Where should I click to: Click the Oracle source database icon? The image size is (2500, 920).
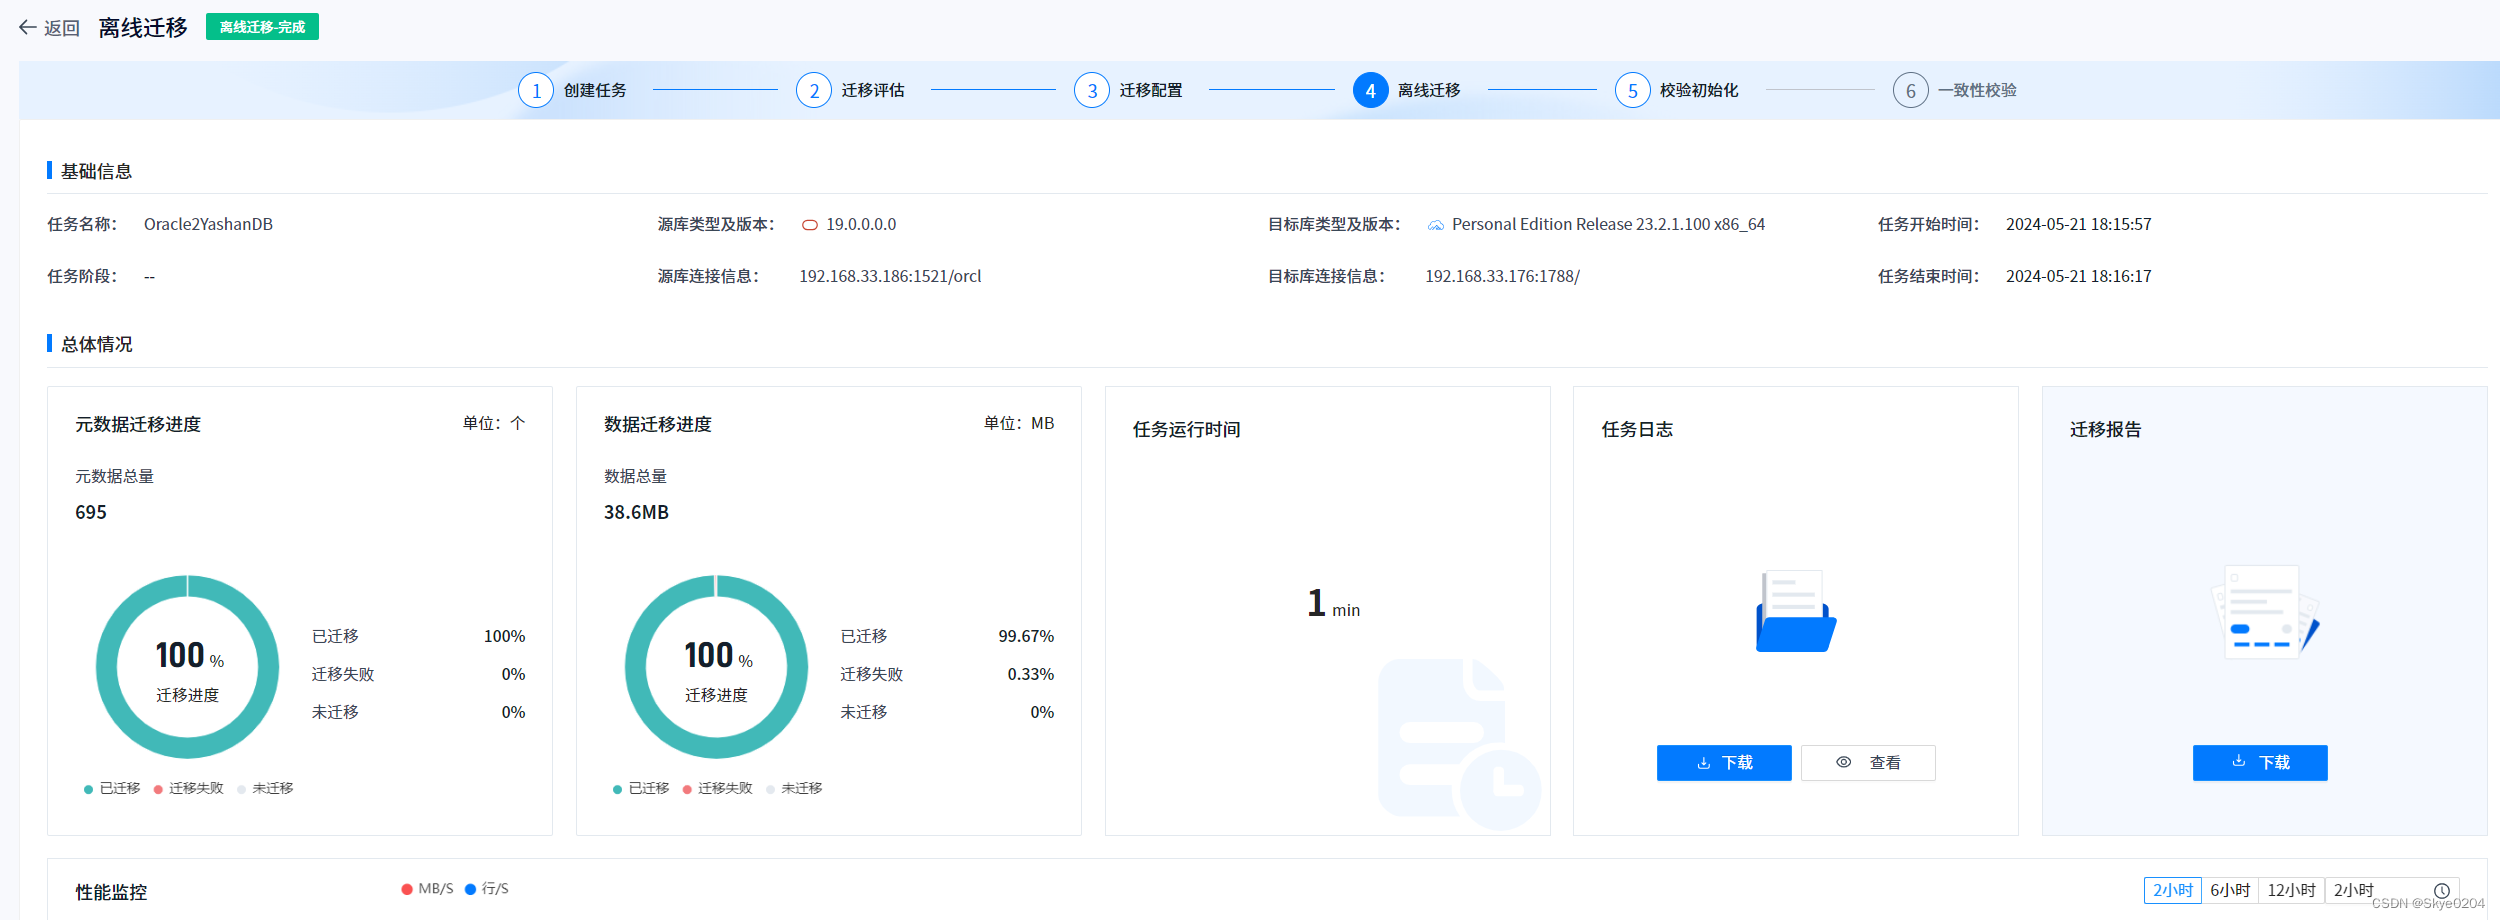click(x=810, y=224)
